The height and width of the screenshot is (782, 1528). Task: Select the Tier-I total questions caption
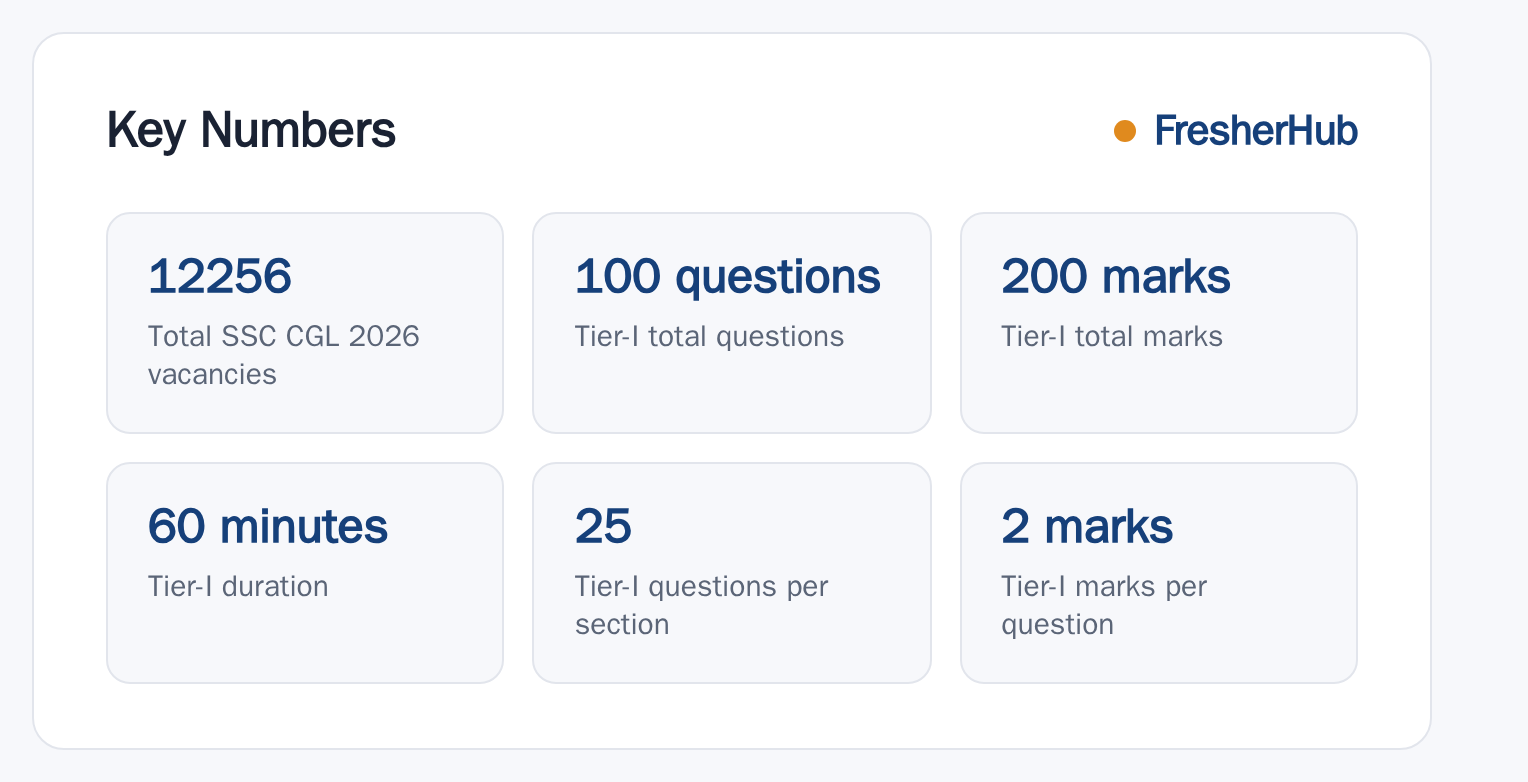[710, 336]
